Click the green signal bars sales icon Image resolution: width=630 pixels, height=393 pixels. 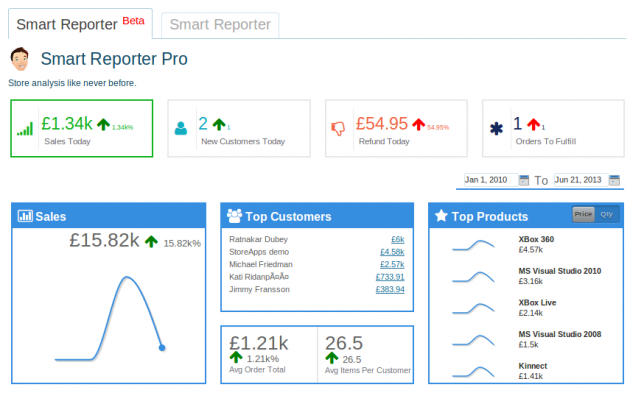point(25,129)
